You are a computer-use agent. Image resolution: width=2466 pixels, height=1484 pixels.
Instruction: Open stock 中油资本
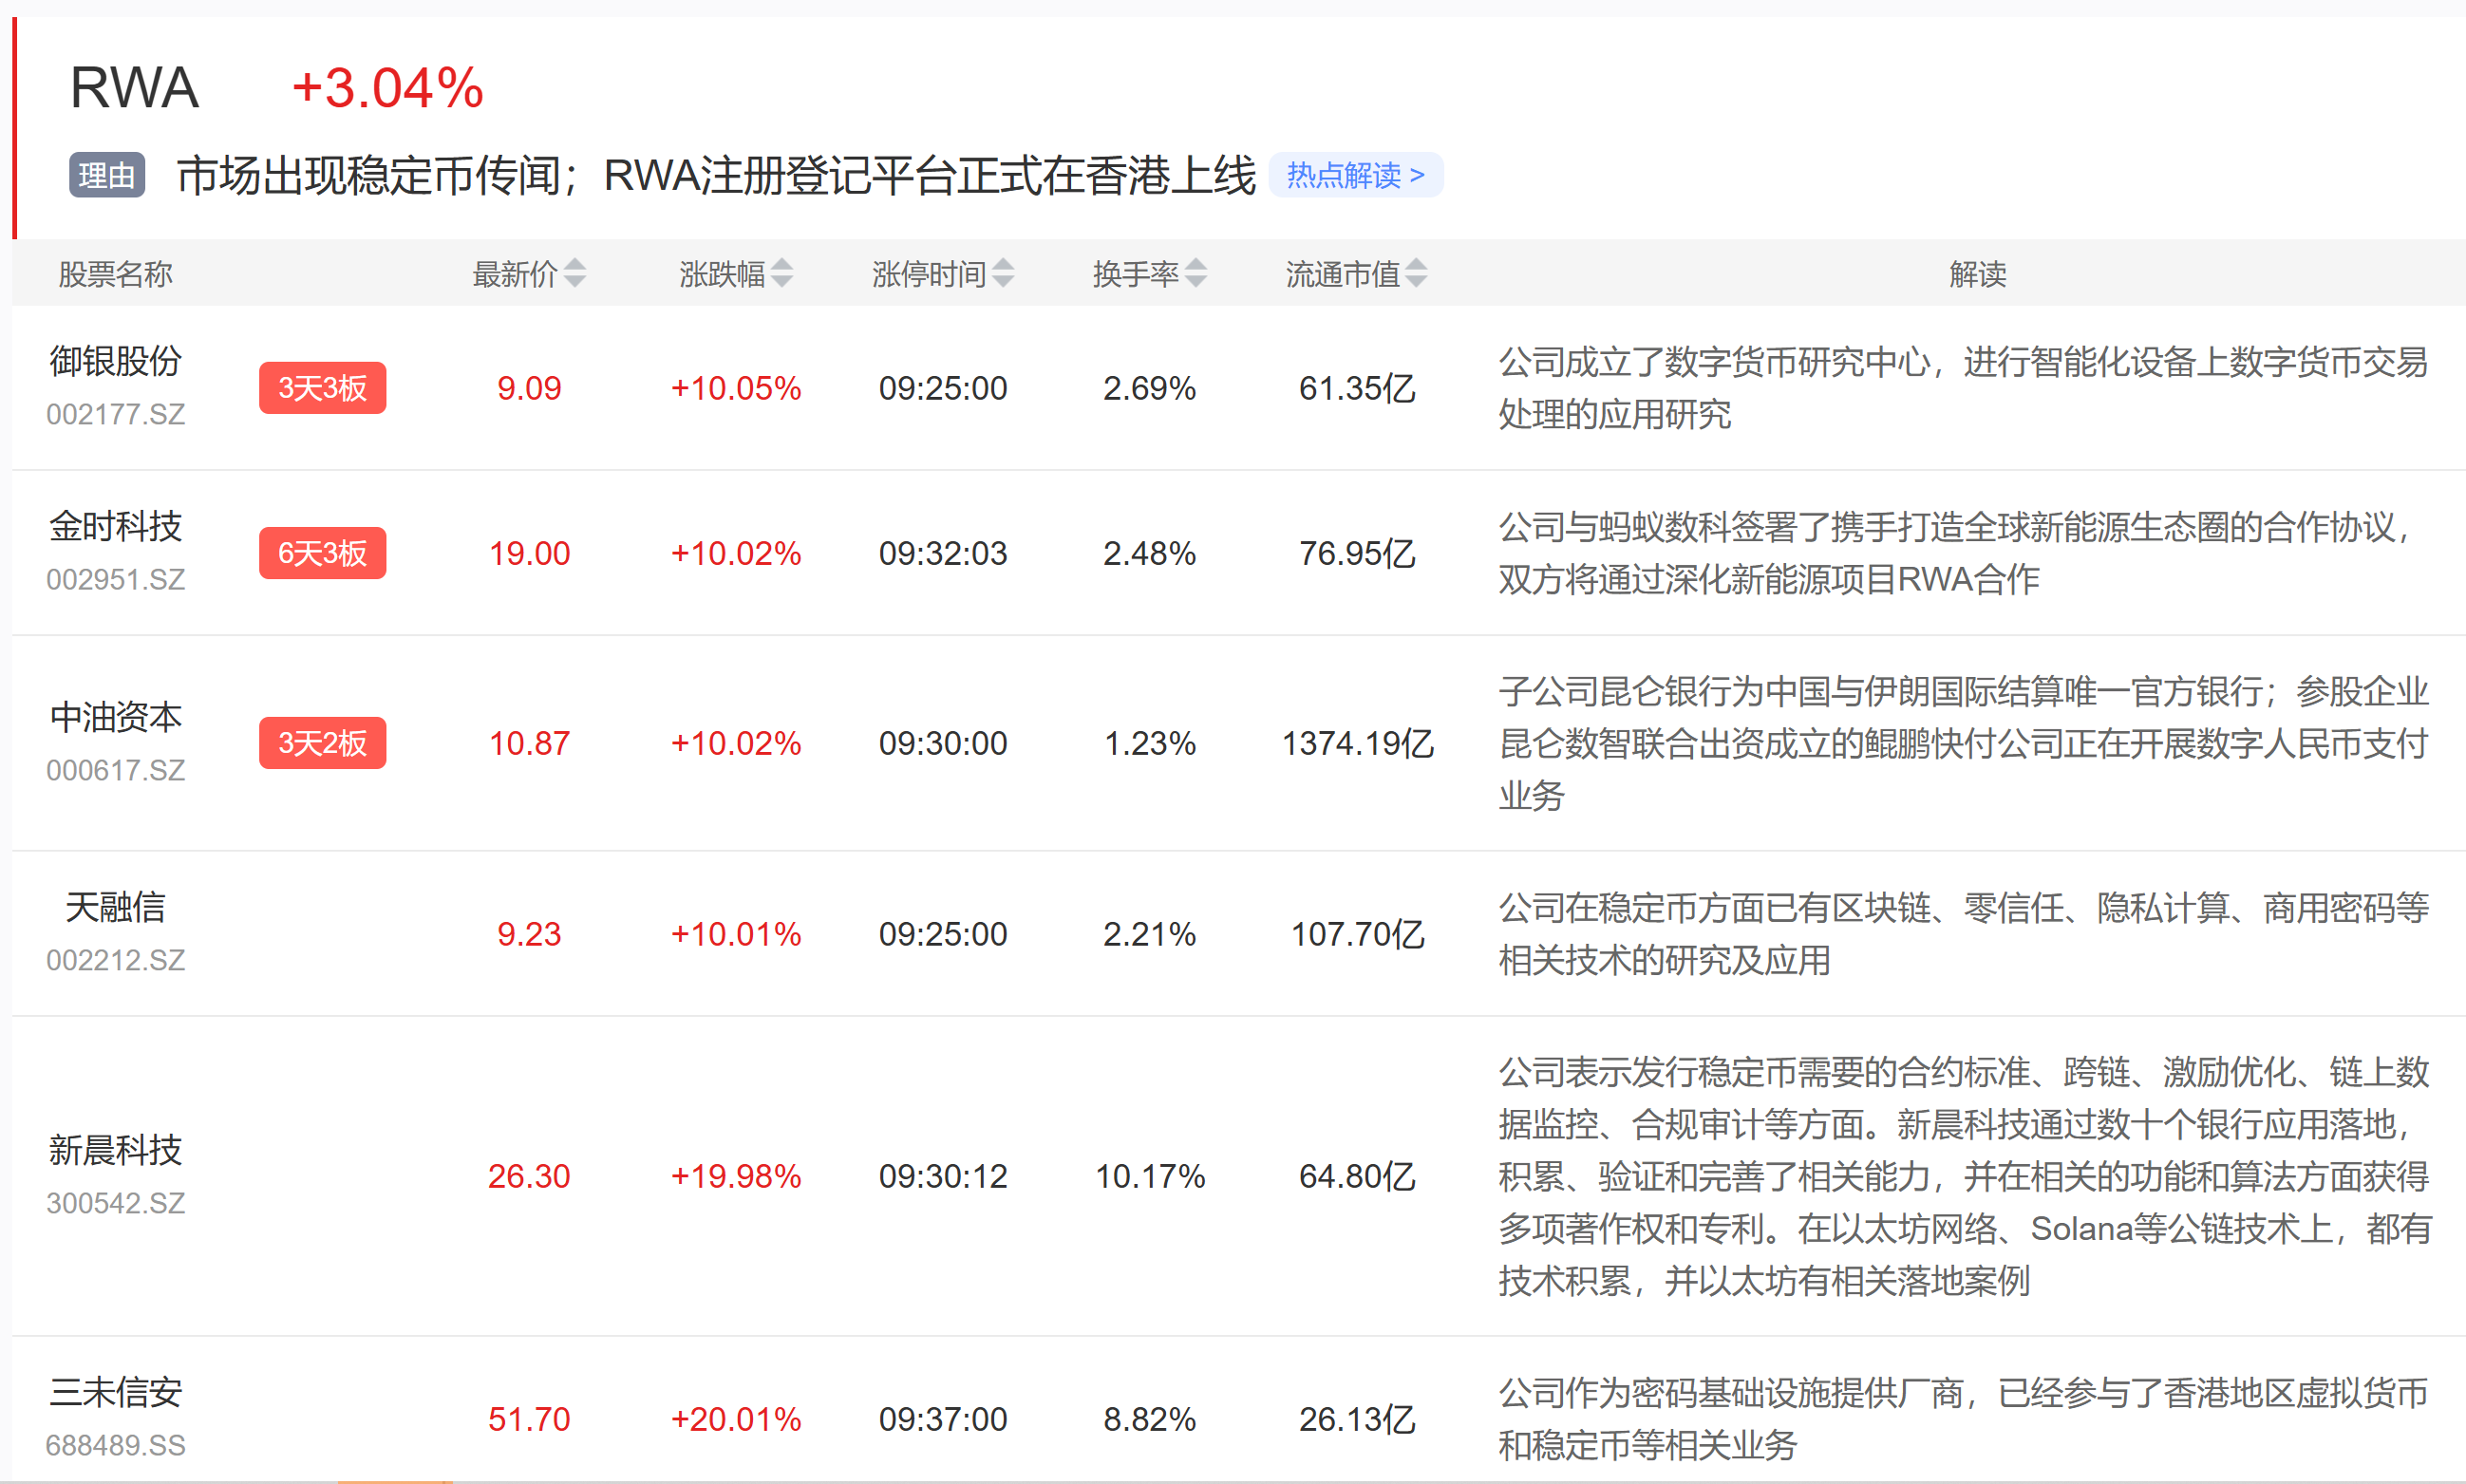(x=116, y=717)
